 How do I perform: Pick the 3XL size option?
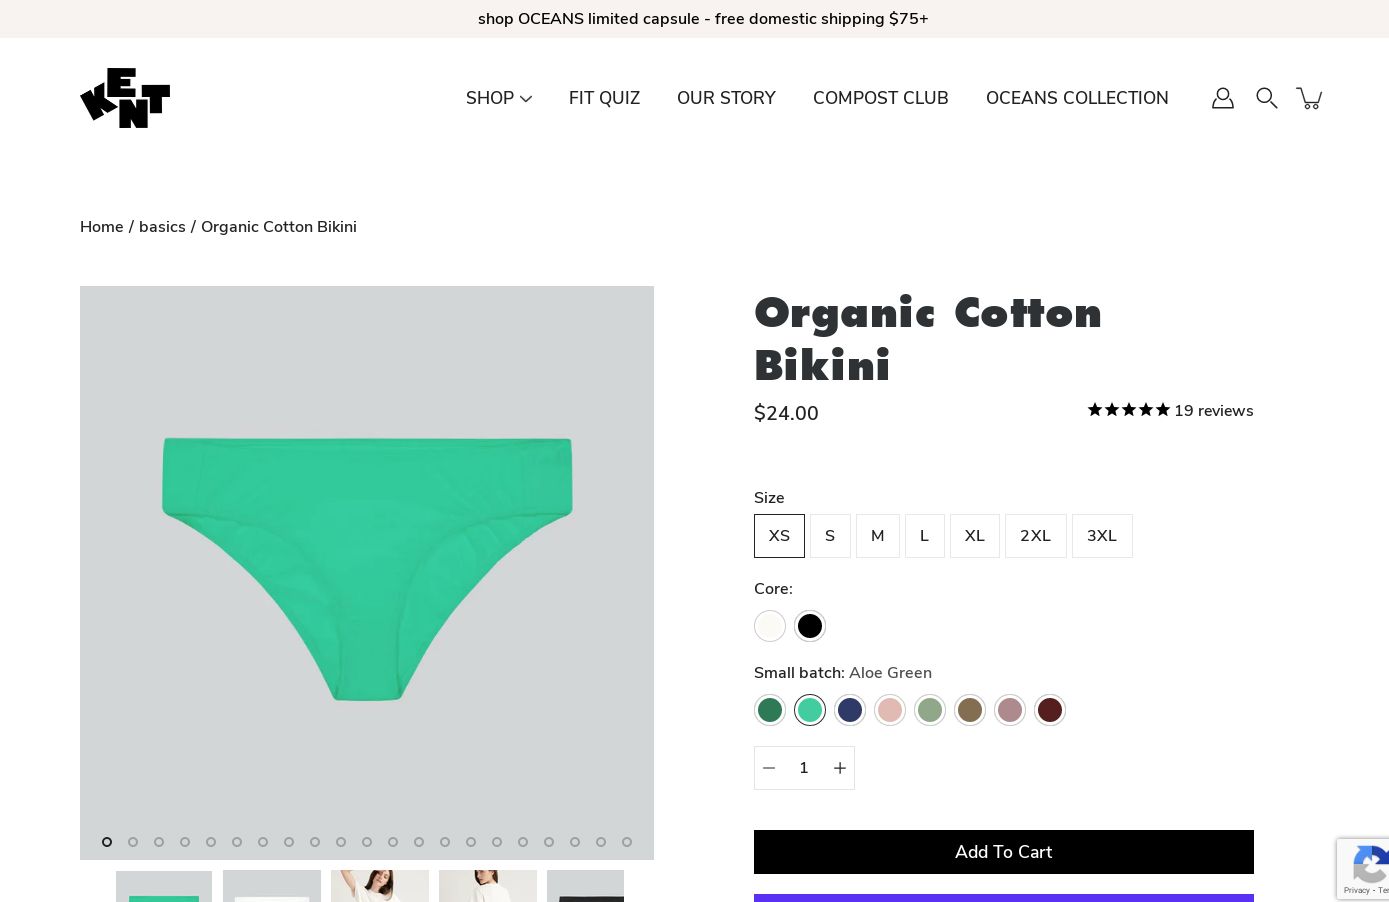1102,536
